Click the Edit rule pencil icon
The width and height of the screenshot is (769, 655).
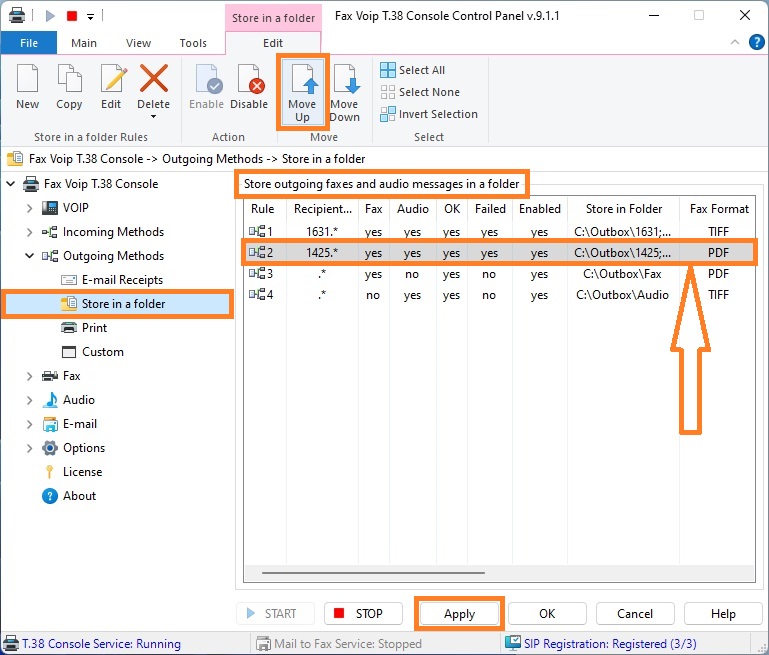coord(113,78)
